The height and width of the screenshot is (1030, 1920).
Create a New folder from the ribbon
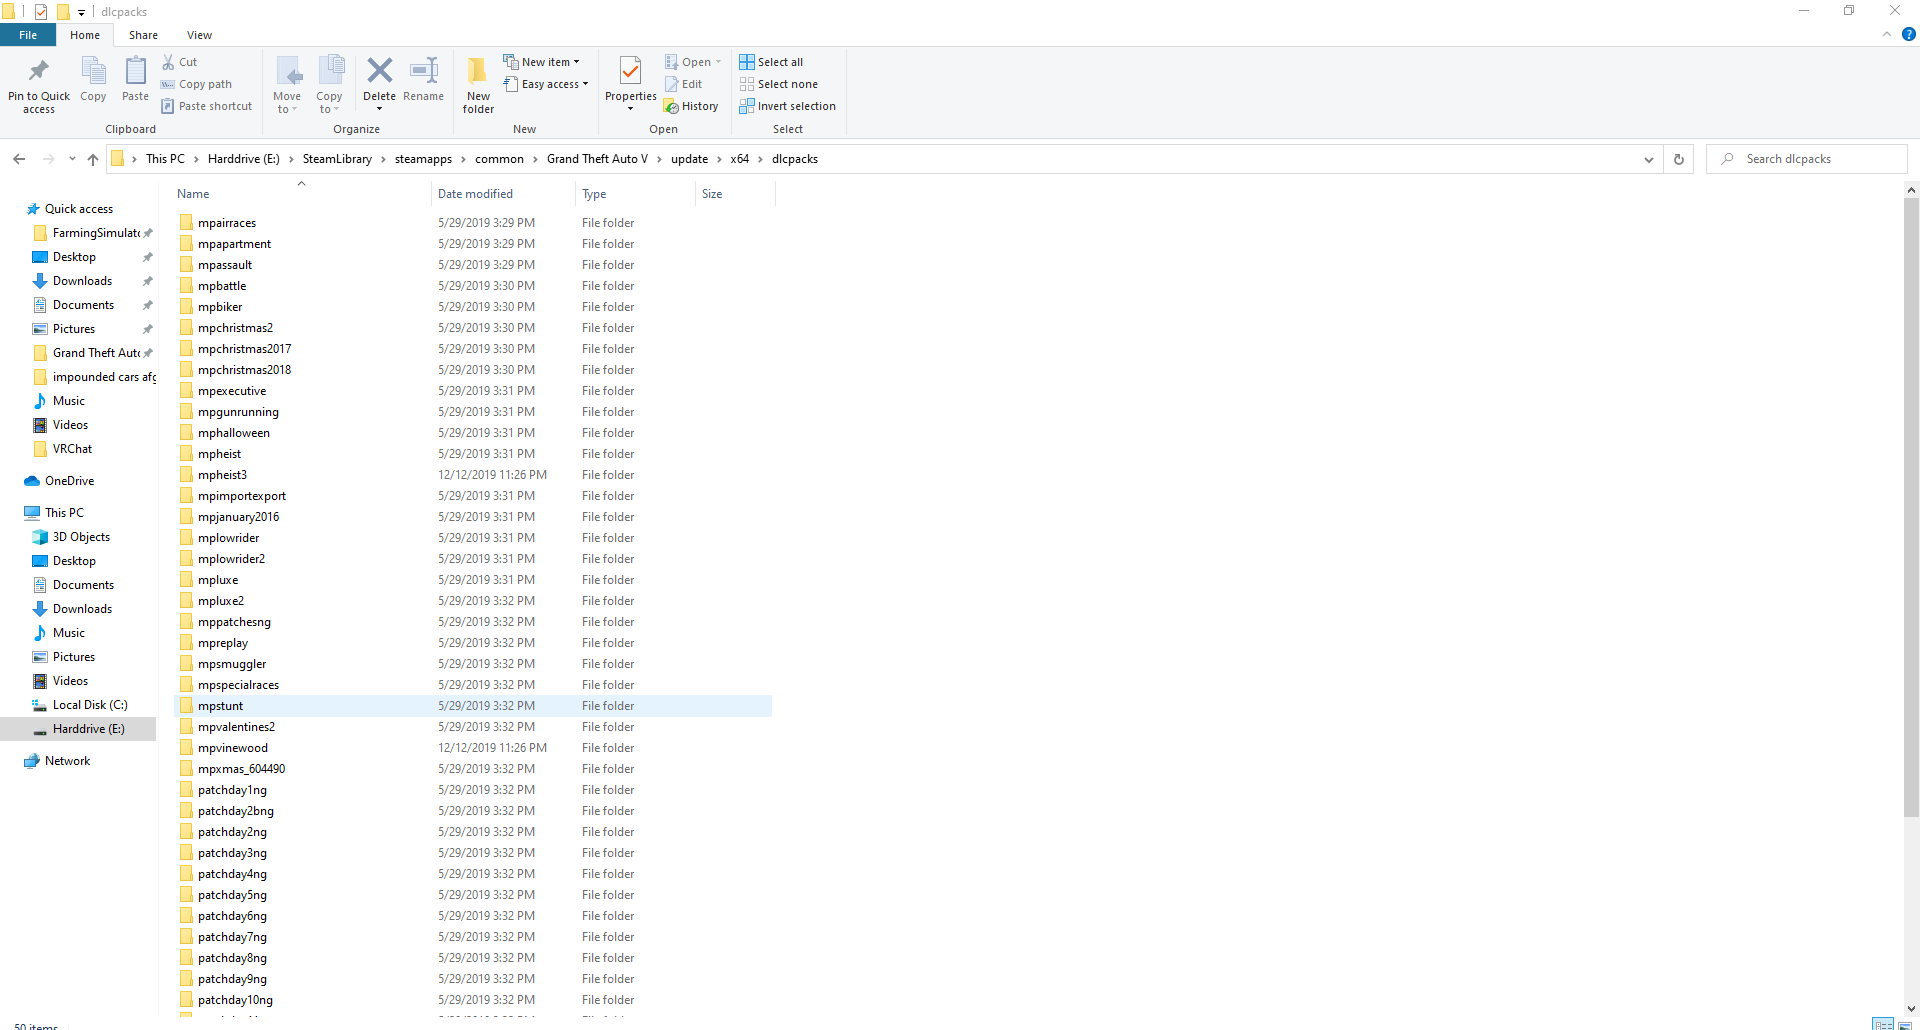tap(478, 73)
